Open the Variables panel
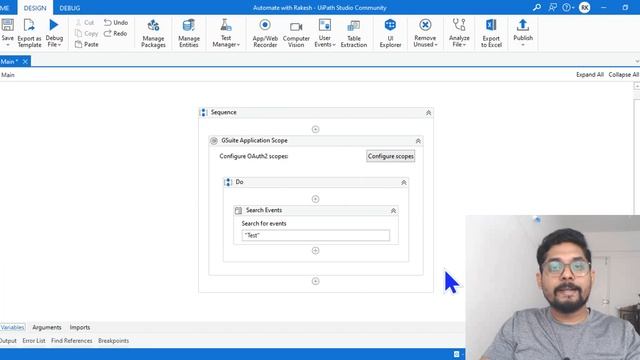 coord(12,327)
